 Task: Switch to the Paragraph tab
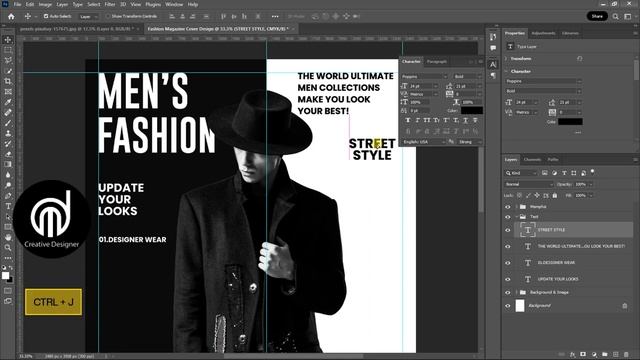[x=437, y=62]
